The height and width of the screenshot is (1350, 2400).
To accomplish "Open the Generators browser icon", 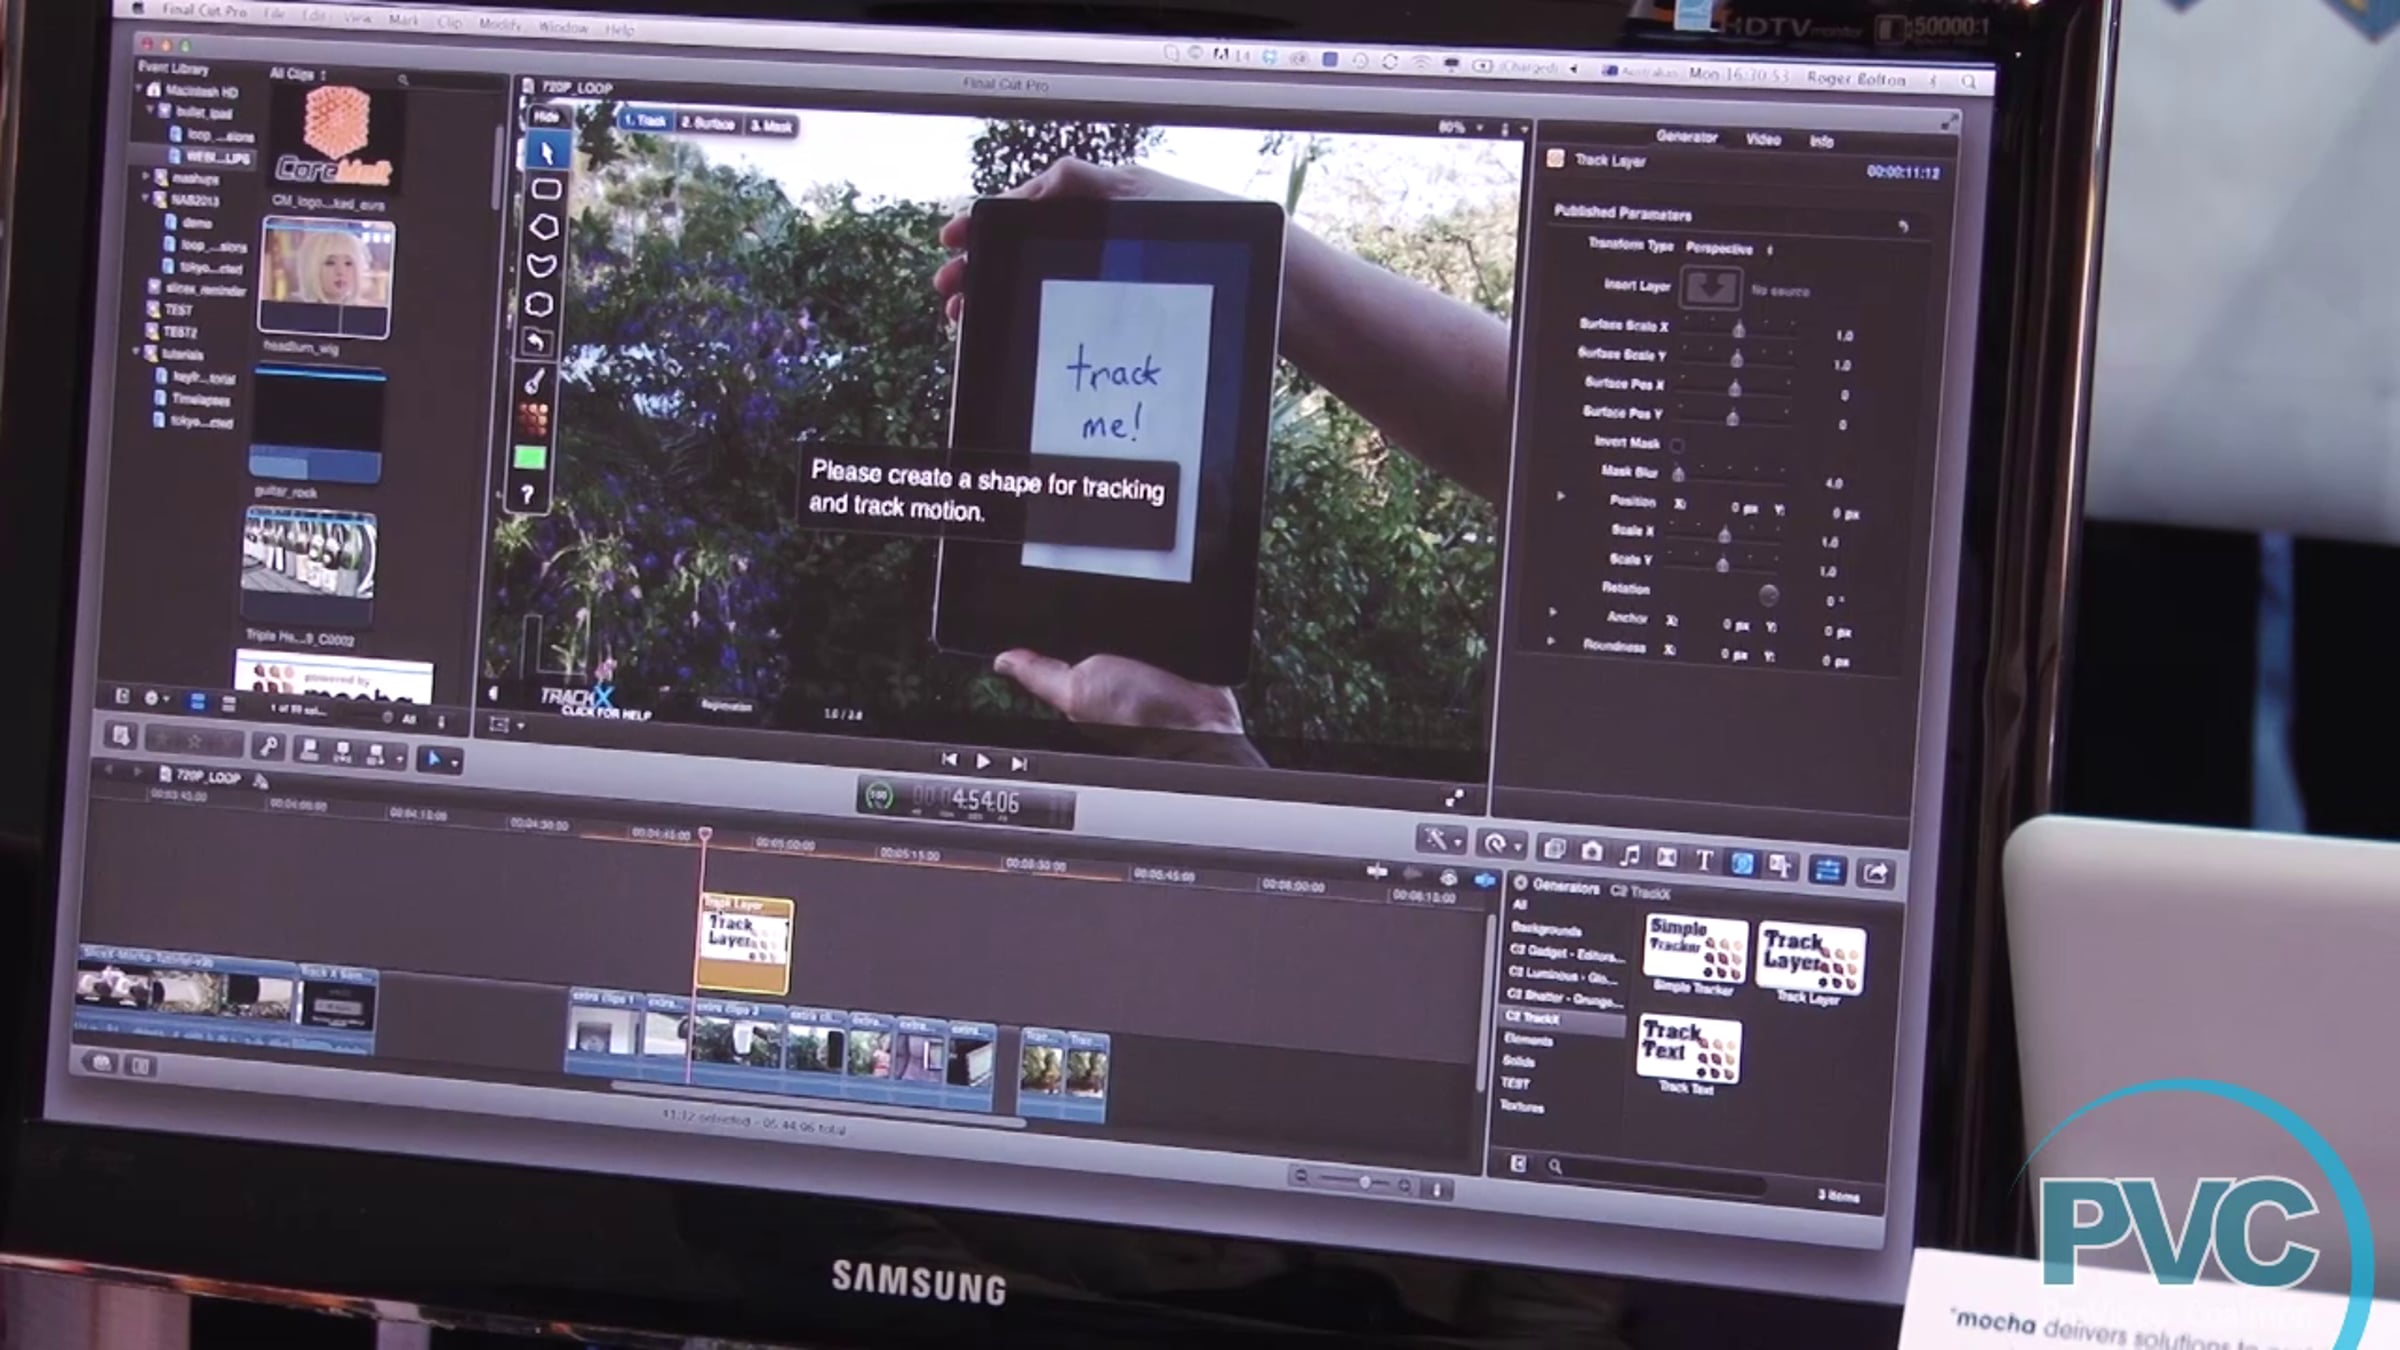I will [1742, 864].
